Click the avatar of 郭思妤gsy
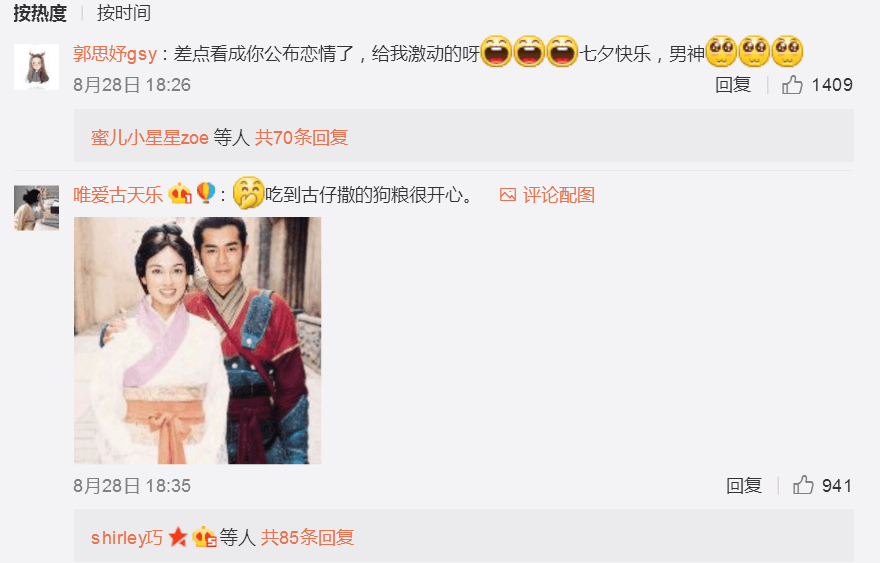880x563 pixels. [36, 67]
